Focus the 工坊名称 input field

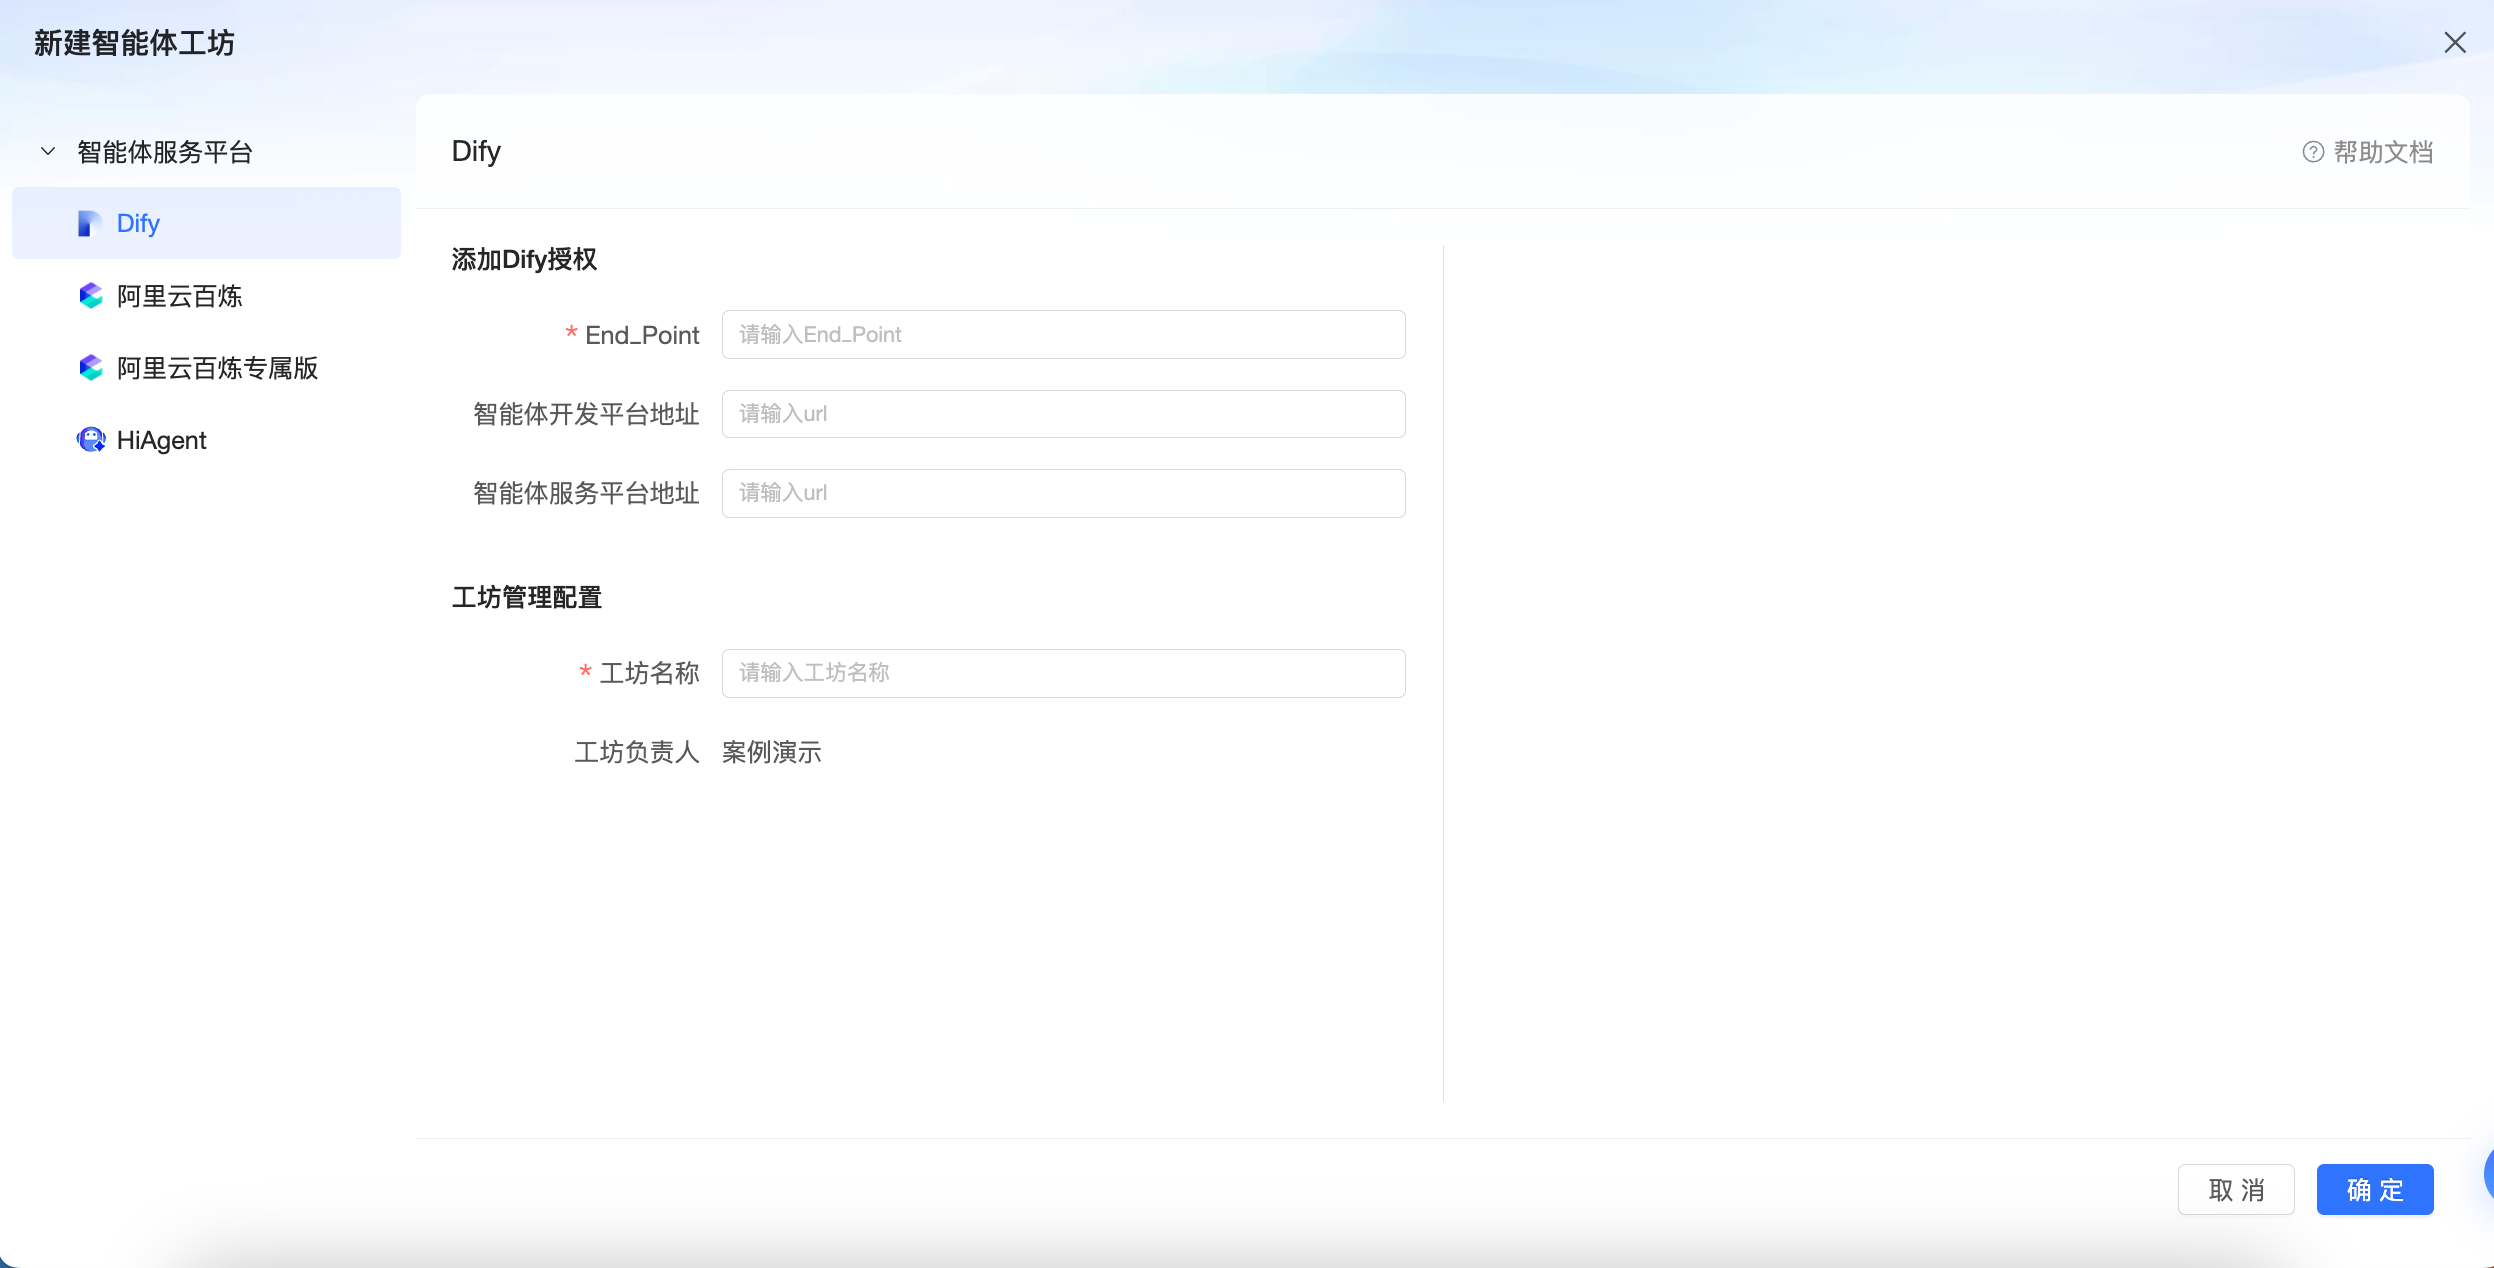click(x=1063, y=673)
